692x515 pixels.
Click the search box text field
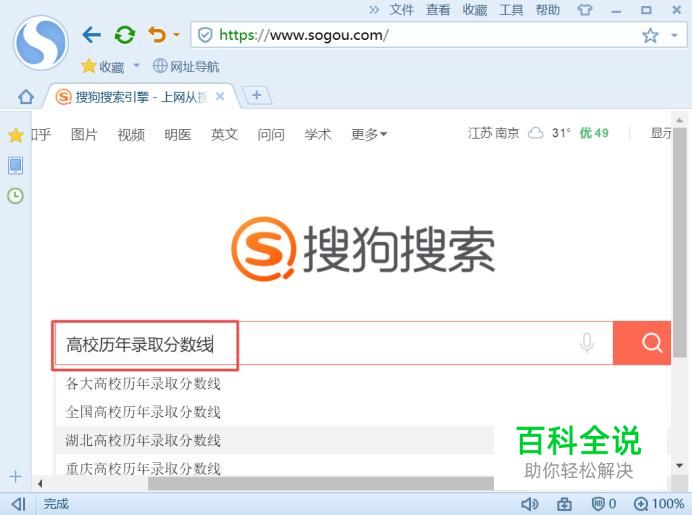point(333,343)
